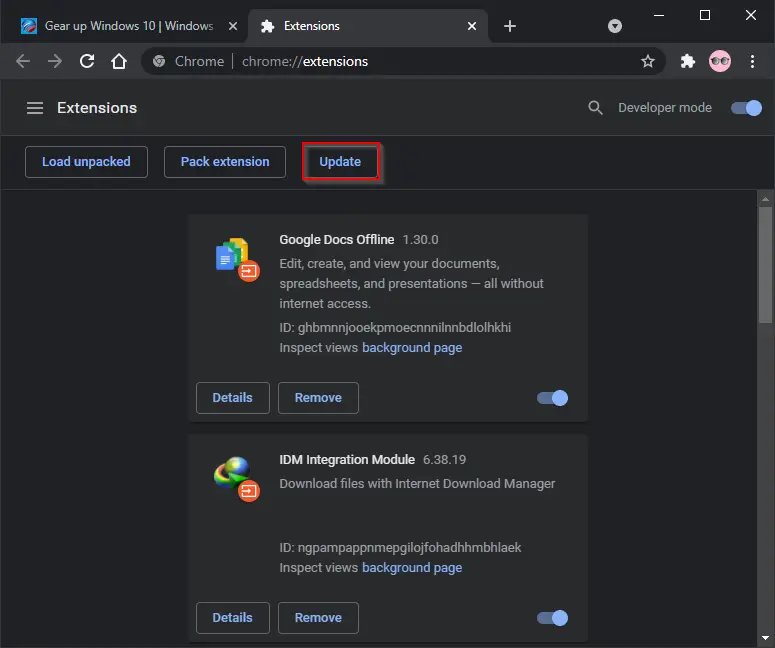Maximize the Chrome window
Viewport: 775px width, 648px height.
coord(705,15)
